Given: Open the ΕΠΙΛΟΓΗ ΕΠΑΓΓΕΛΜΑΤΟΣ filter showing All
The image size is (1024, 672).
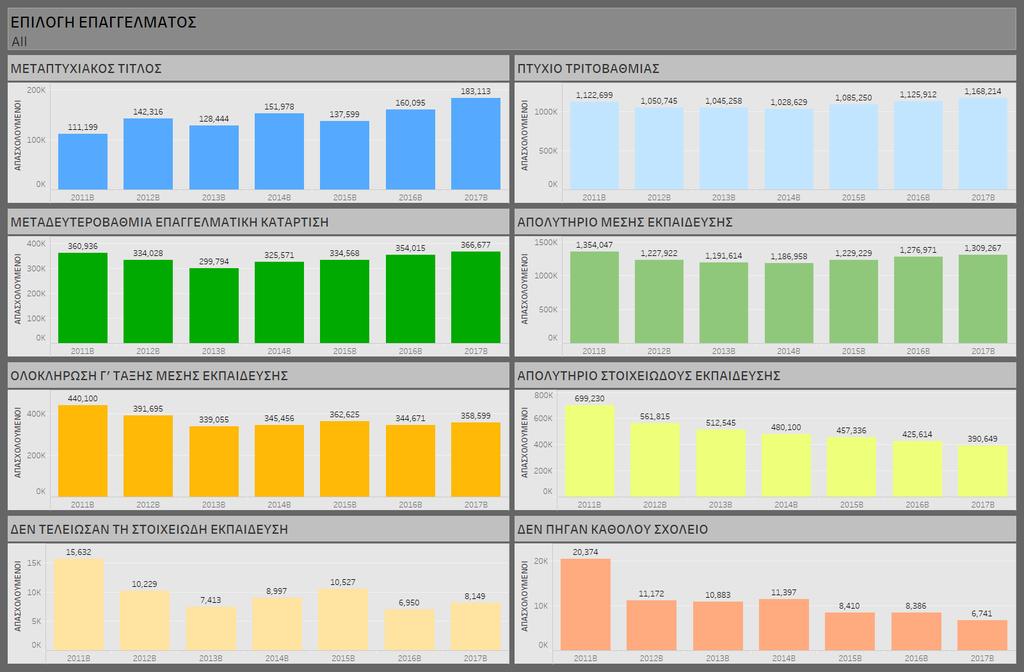Looking at the screenshot, I should [511, 41].
